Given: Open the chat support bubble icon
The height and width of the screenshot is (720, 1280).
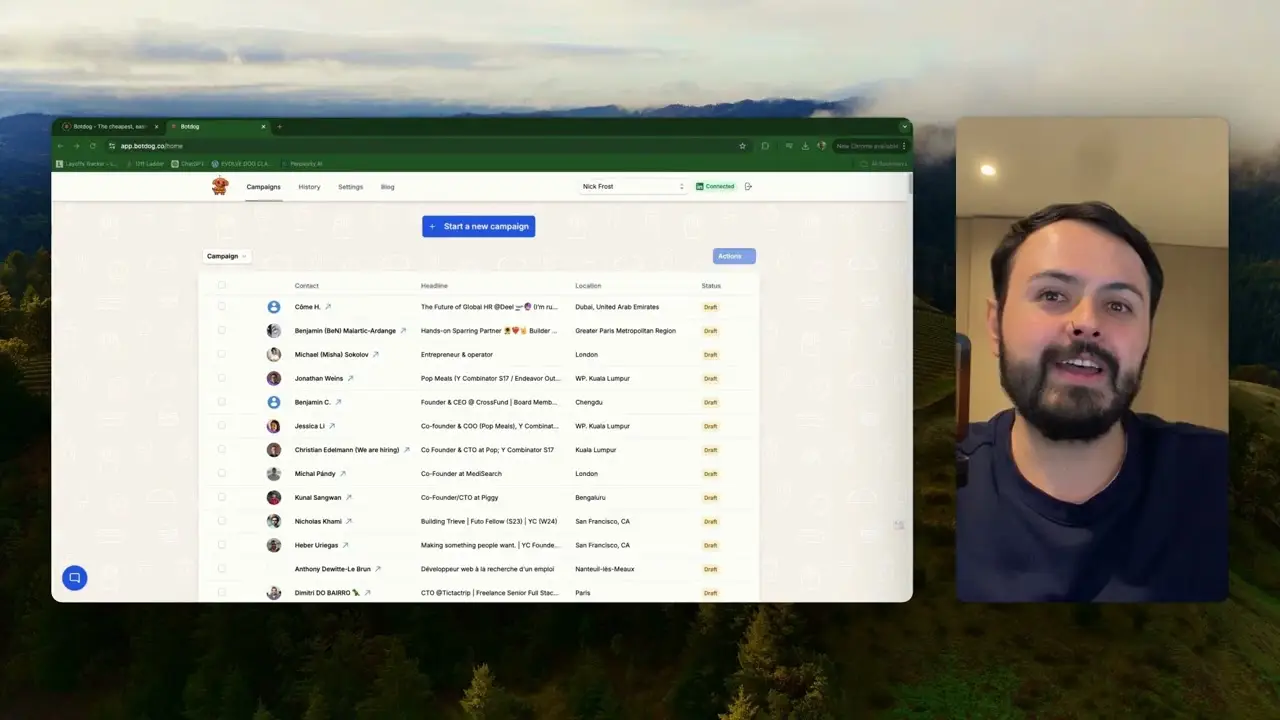Looking at the screenshot, I should pos(74,578).
